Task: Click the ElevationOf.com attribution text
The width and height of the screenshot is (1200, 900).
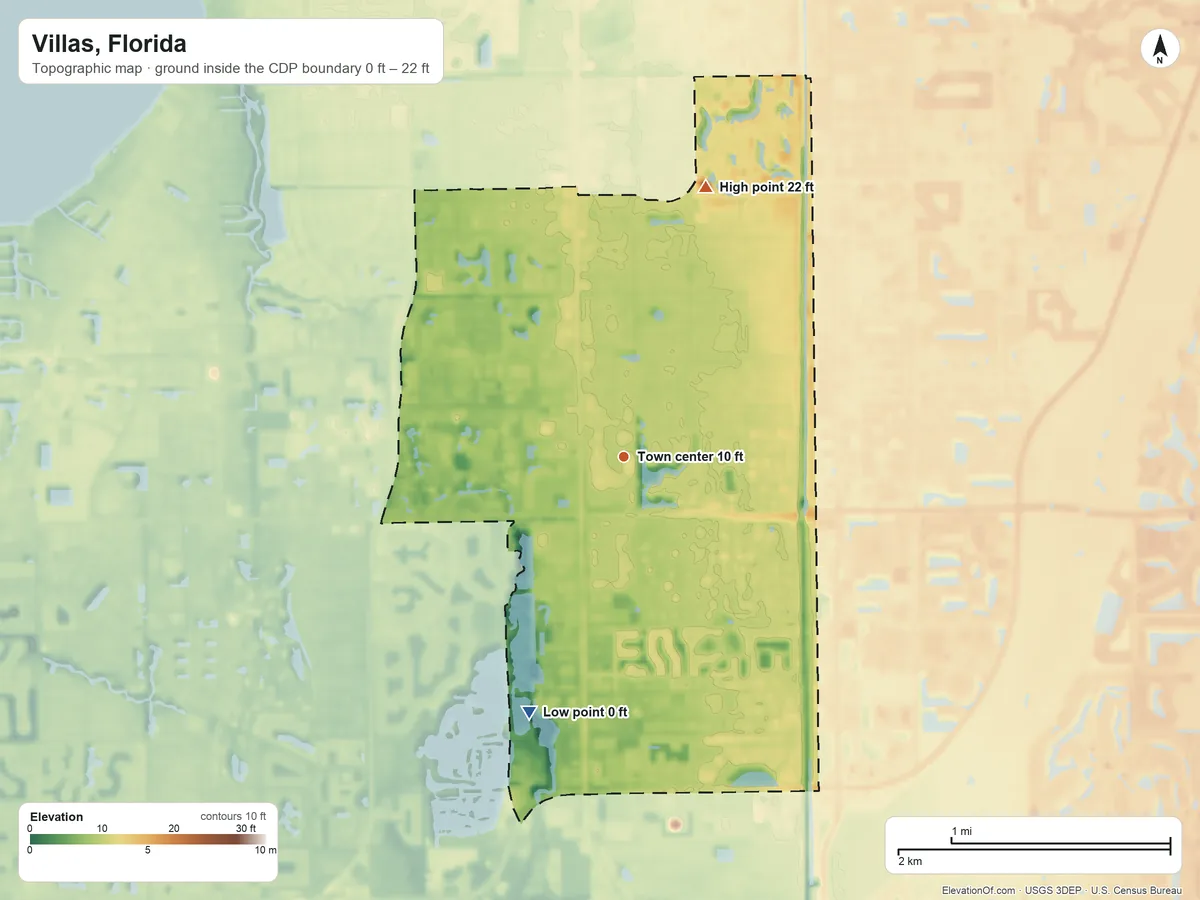Action: click(x=979, y=890)
